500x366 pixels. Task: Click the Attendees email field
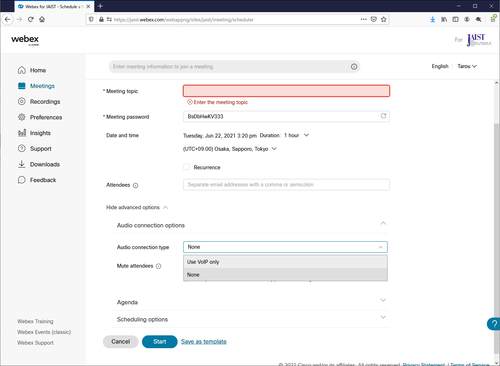(x=286, y=185)
